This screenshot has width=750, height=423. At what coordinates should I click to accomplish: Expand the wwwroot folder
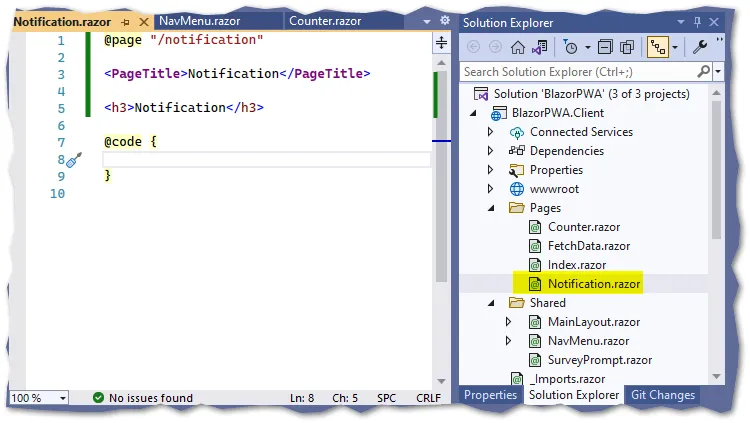[x=490, y=189]
